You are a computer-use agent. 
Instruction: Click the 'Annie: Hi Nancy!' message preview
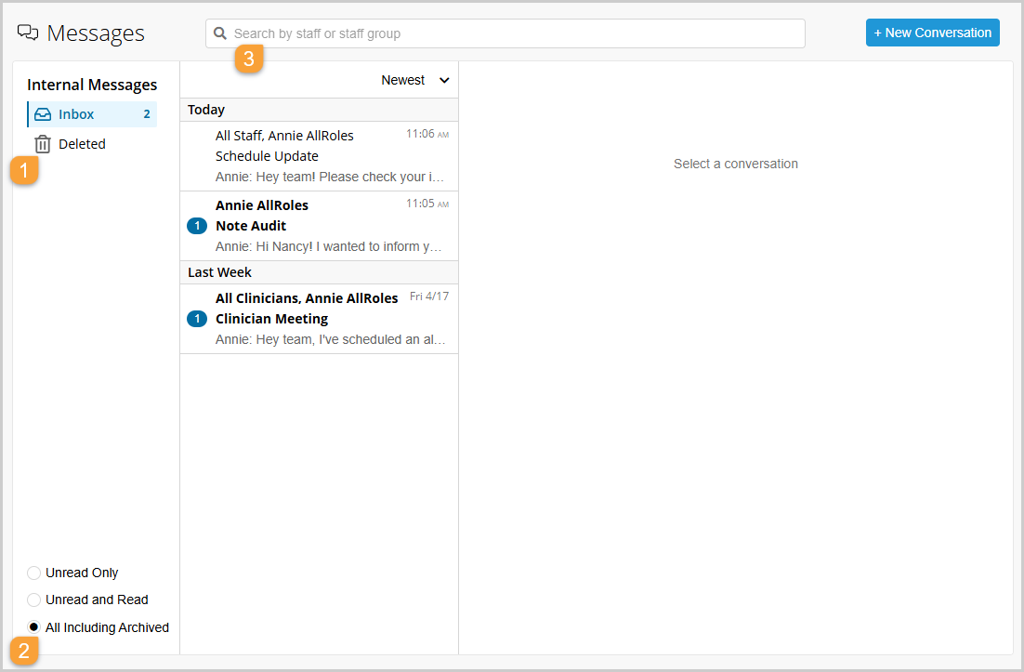[x=328, y=247]
